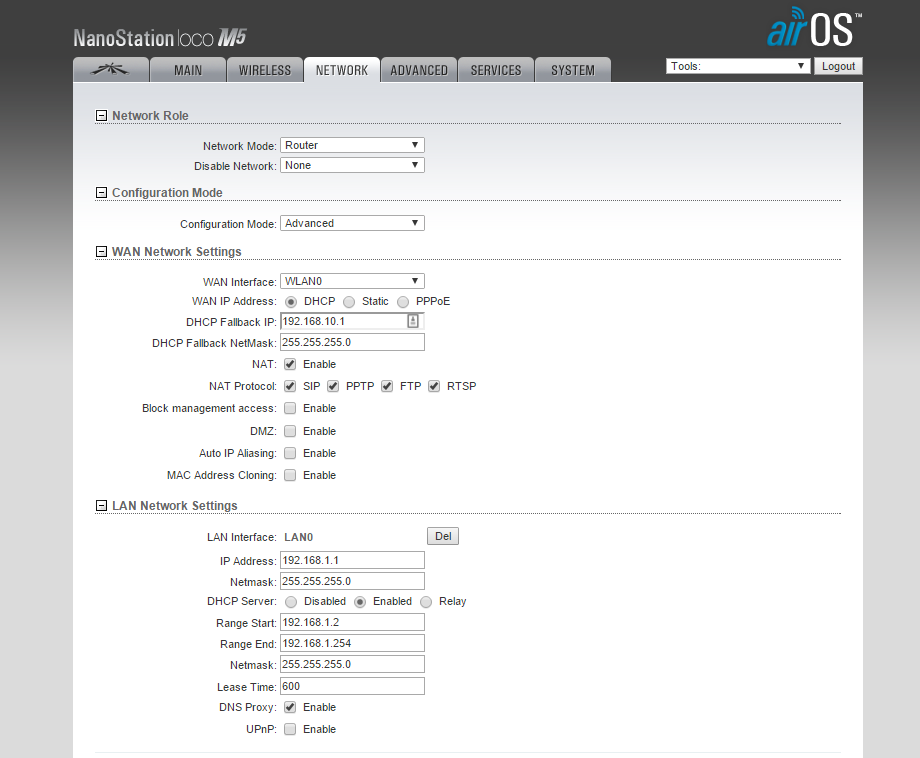Select Static WAN IP Address option
This screenshot has height=758, width=920.
point(349,301)
